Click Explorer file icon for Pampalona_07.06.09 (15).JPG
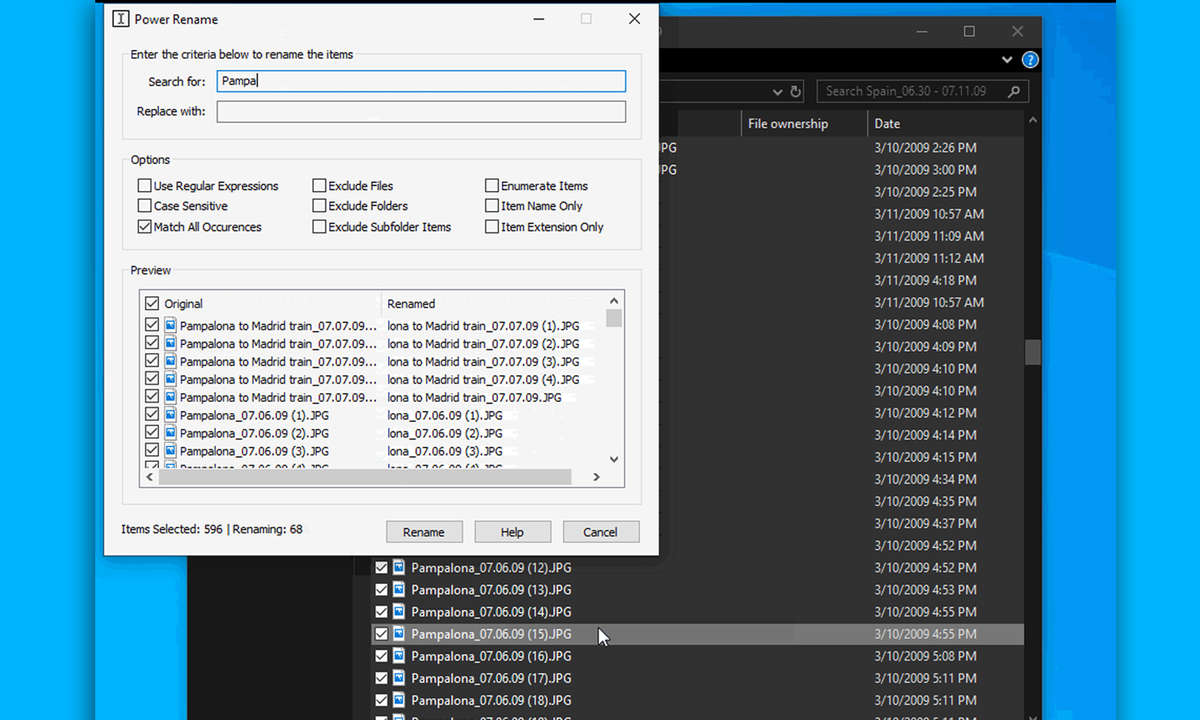Viewport: 1200px width, 720px height. (398, 634)
